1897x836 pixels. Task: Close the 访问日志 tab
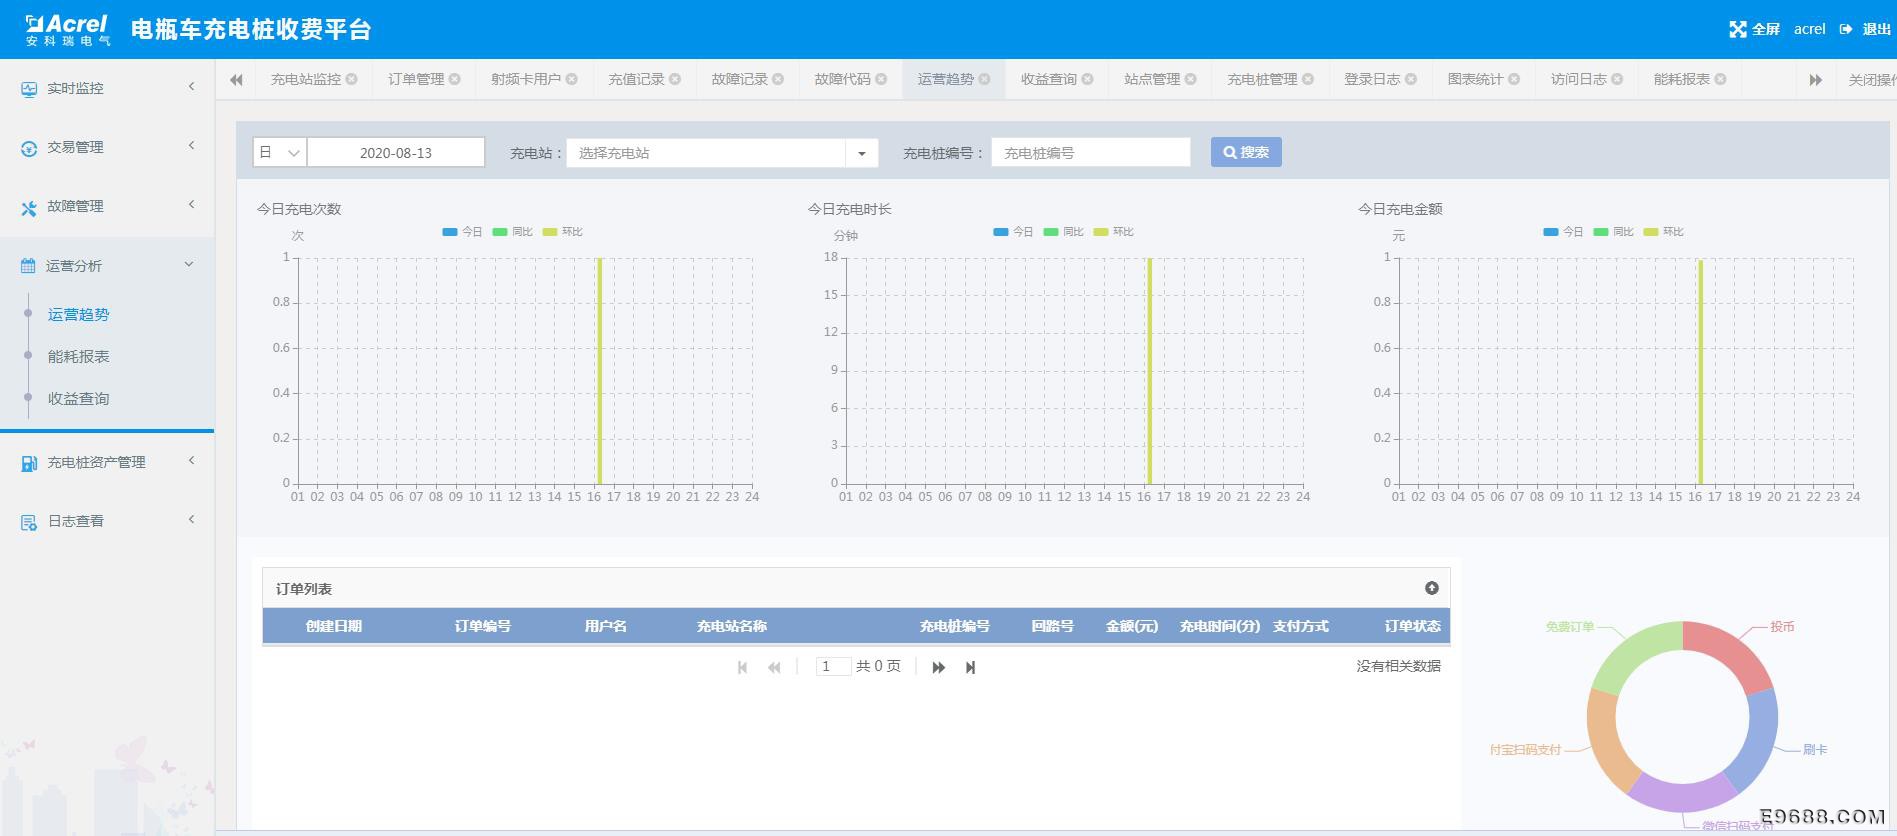[x=1617, y=79]
